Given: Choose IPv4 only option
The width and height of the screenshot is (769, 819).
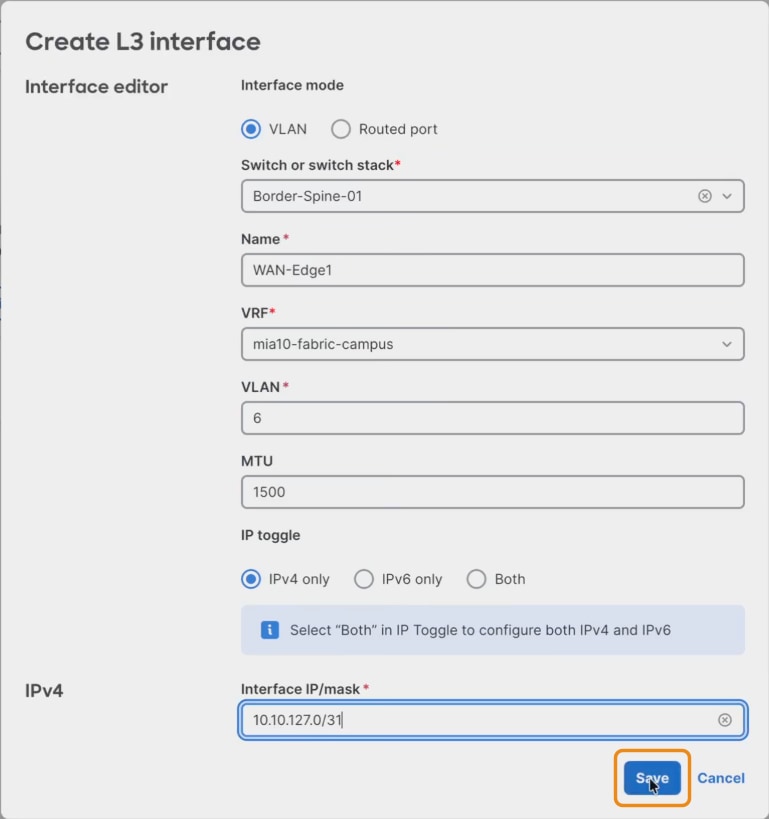Looking at the screenshot, I should point(251,579).
